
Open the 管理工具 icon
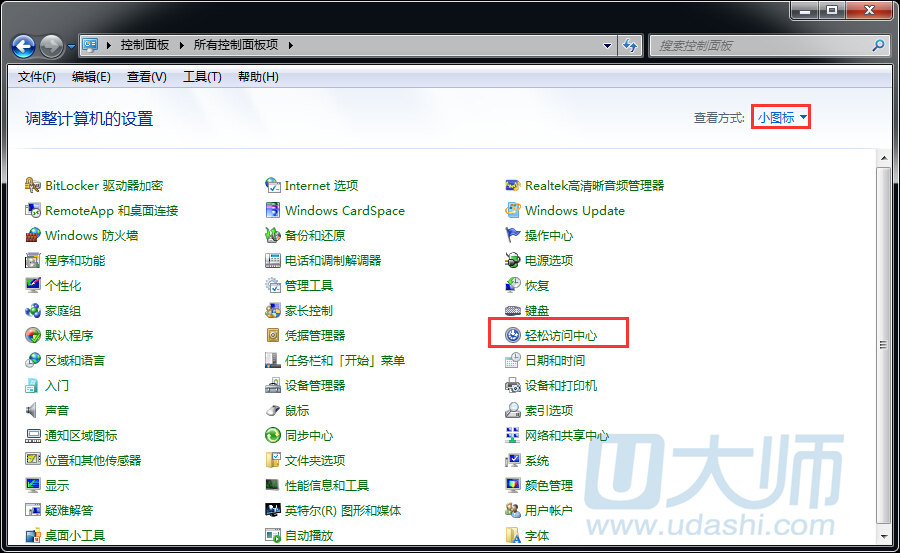[x=273, y=285]
